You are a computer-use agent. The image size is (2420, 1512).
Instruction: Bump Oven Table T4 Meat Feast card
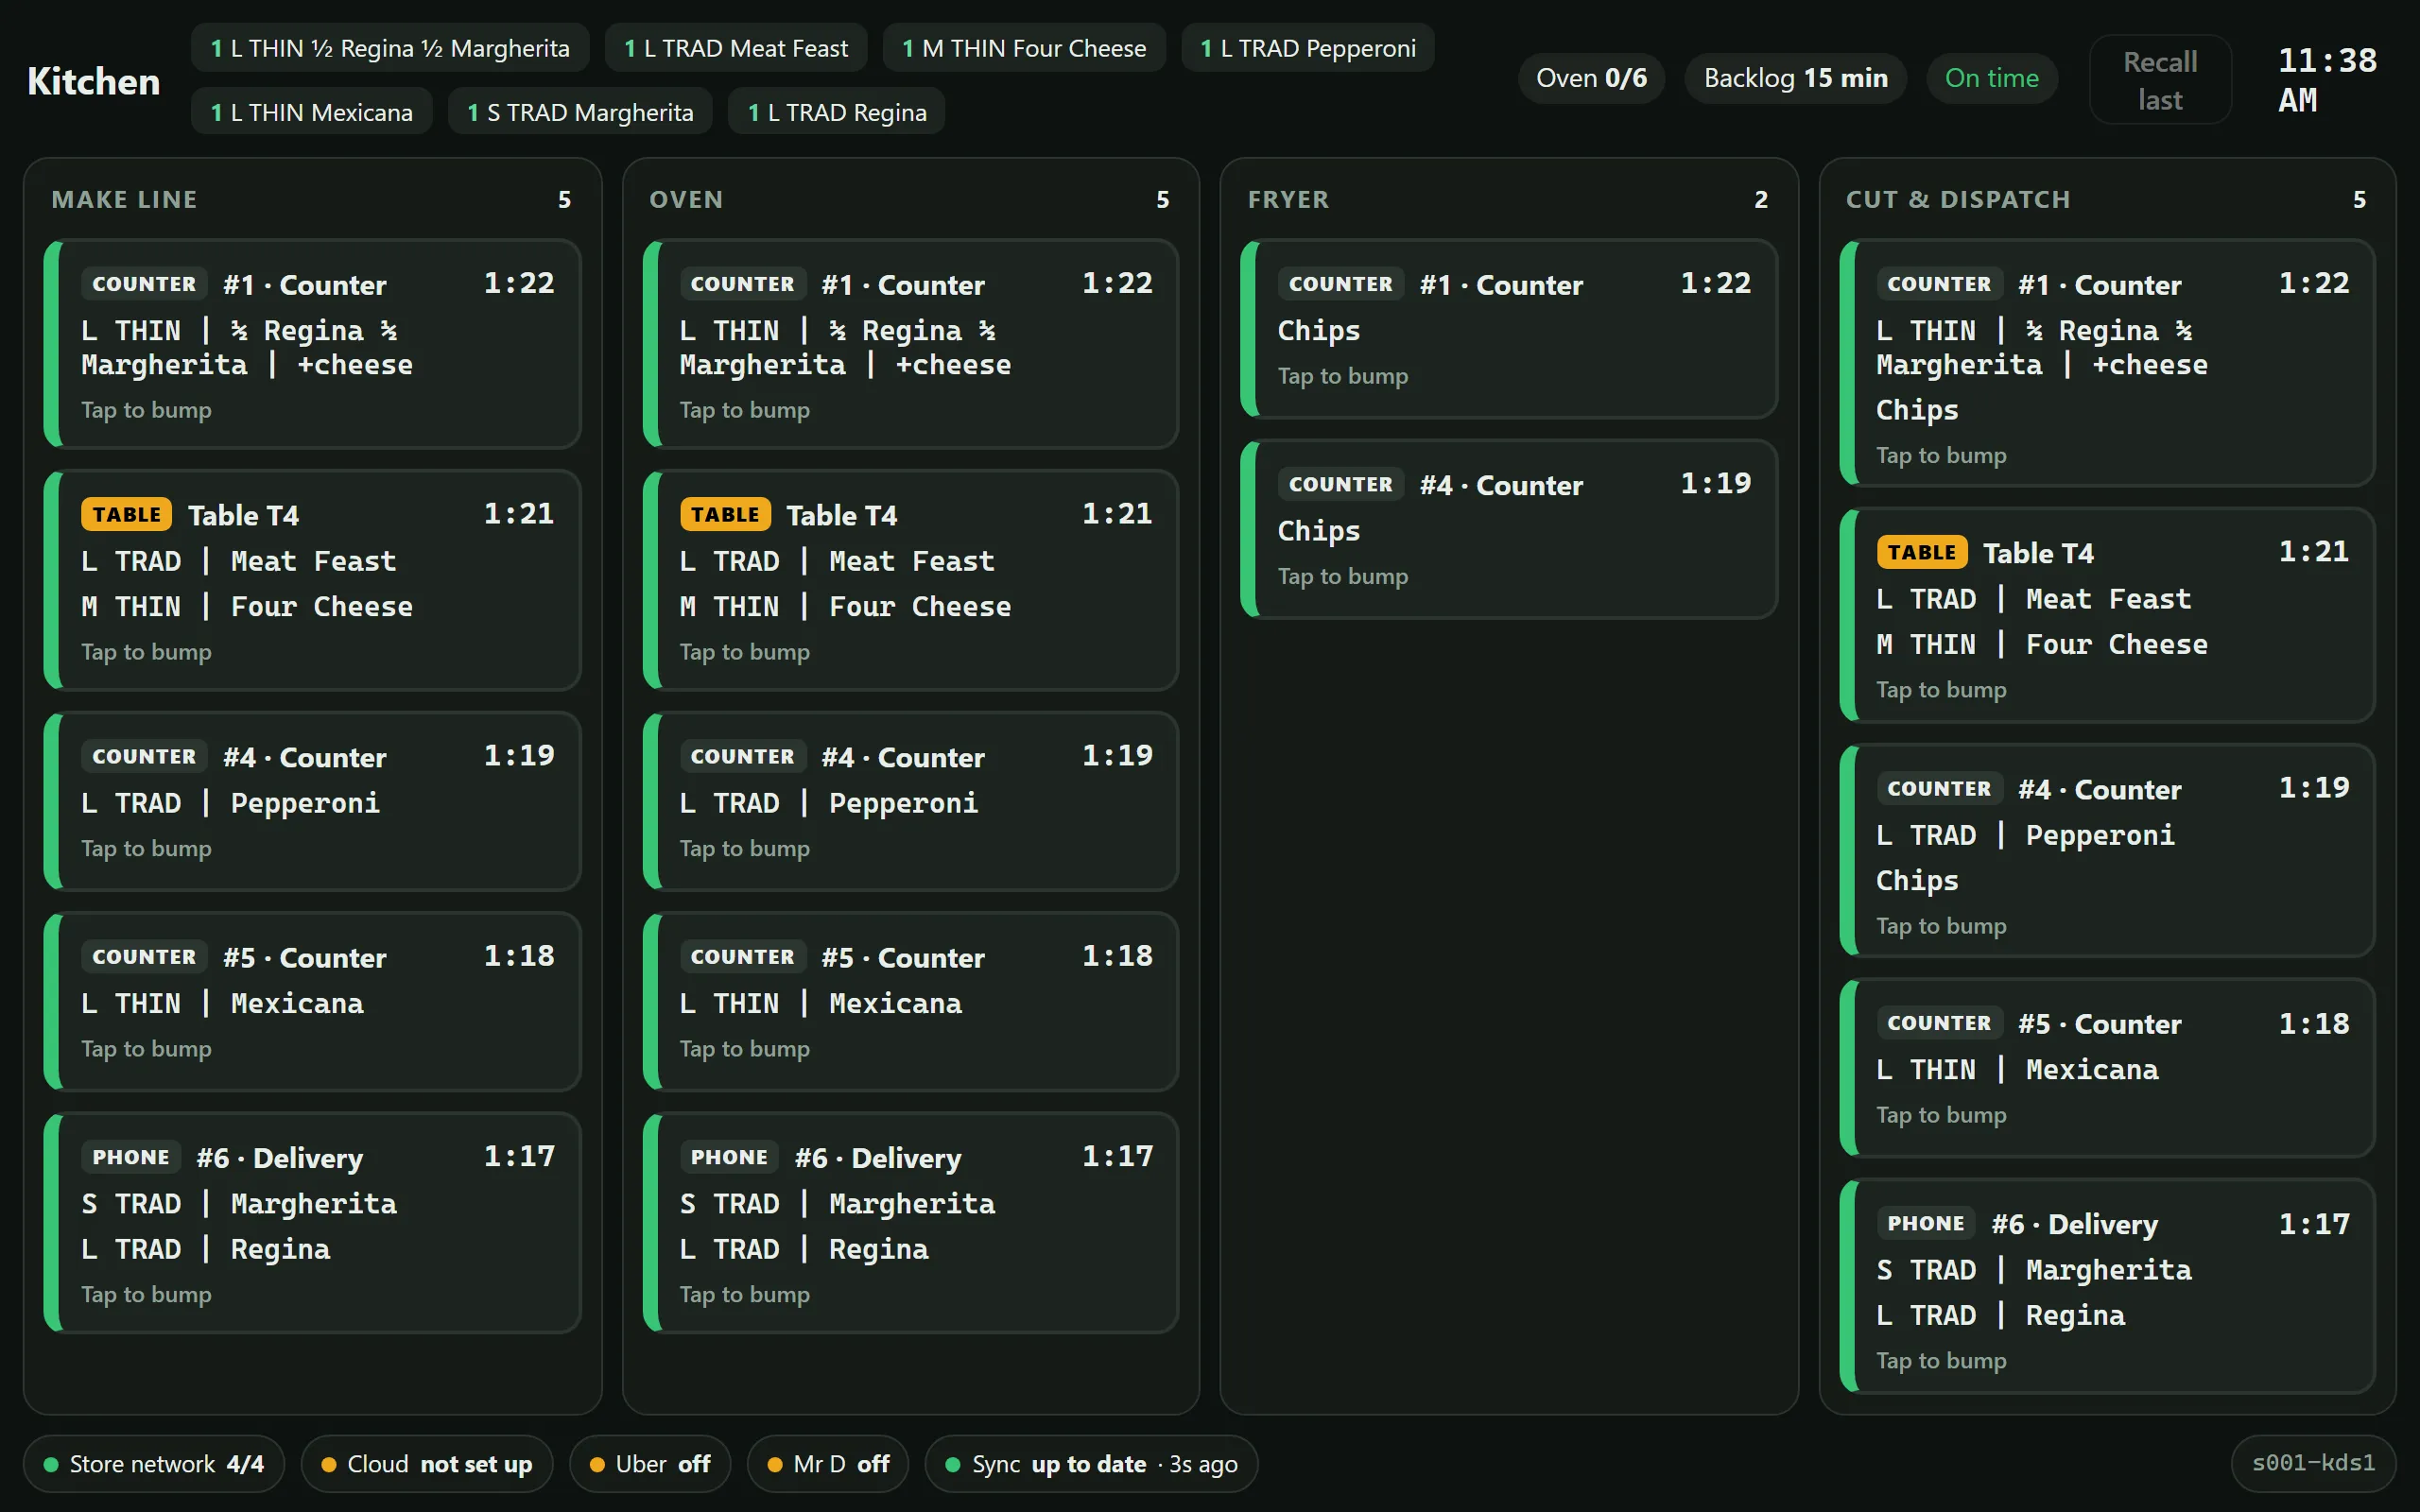(910, 580)
